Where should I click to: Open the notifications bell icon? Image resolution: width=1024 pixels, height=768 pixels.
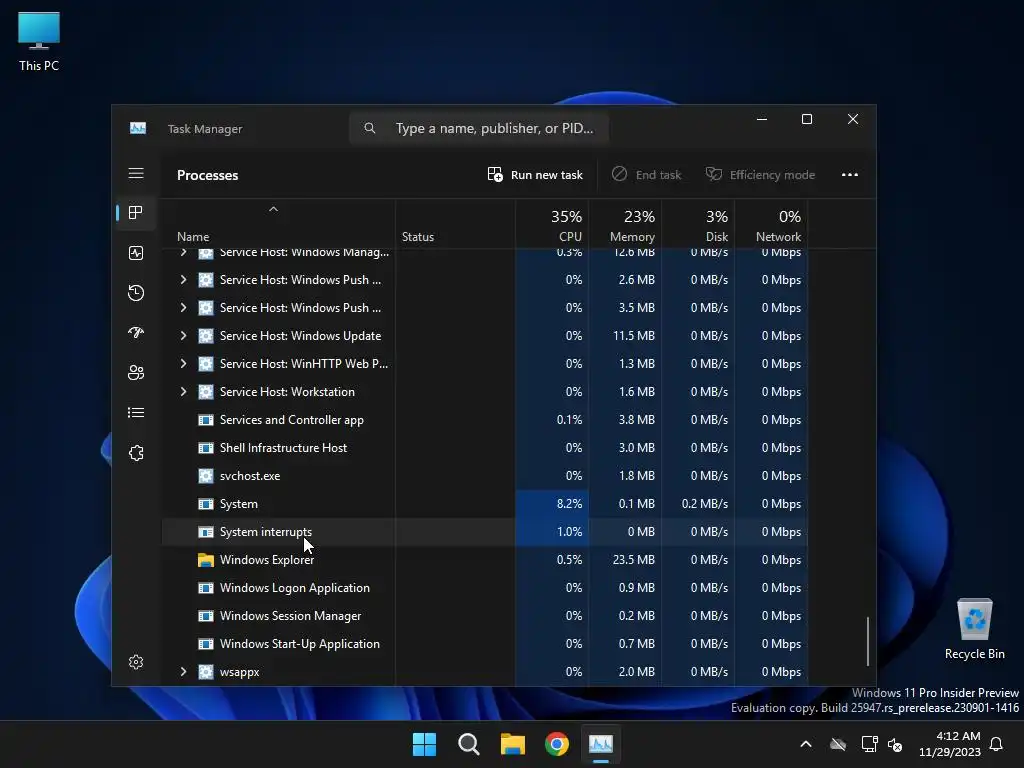996,744
